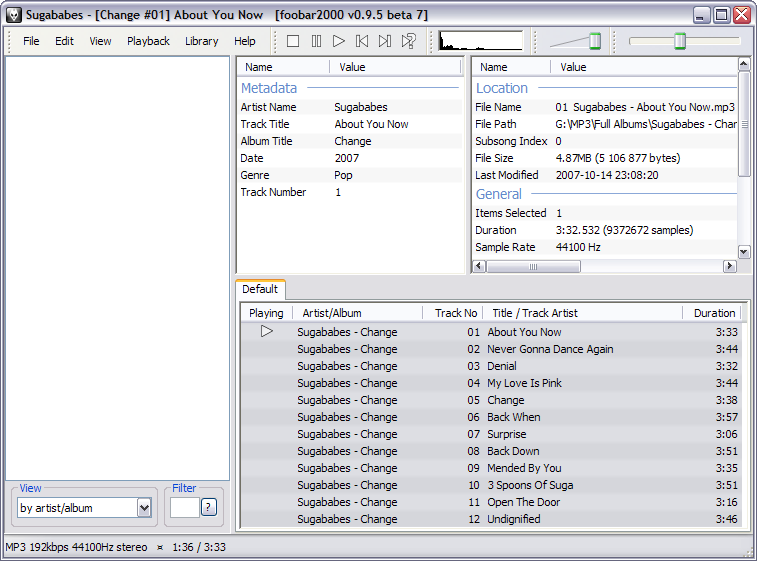Open the Library menu
This screenshot has height=561, width=757.
coord(202,41)
